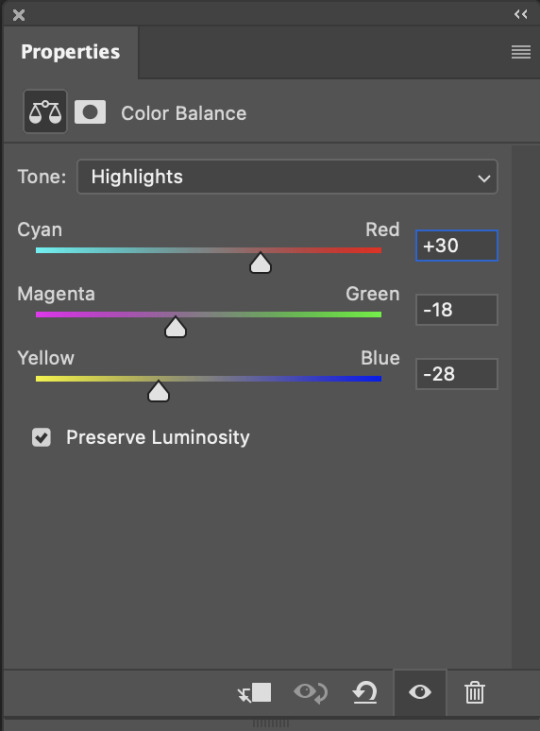Select the Properties tab

[x=70, y=52]
